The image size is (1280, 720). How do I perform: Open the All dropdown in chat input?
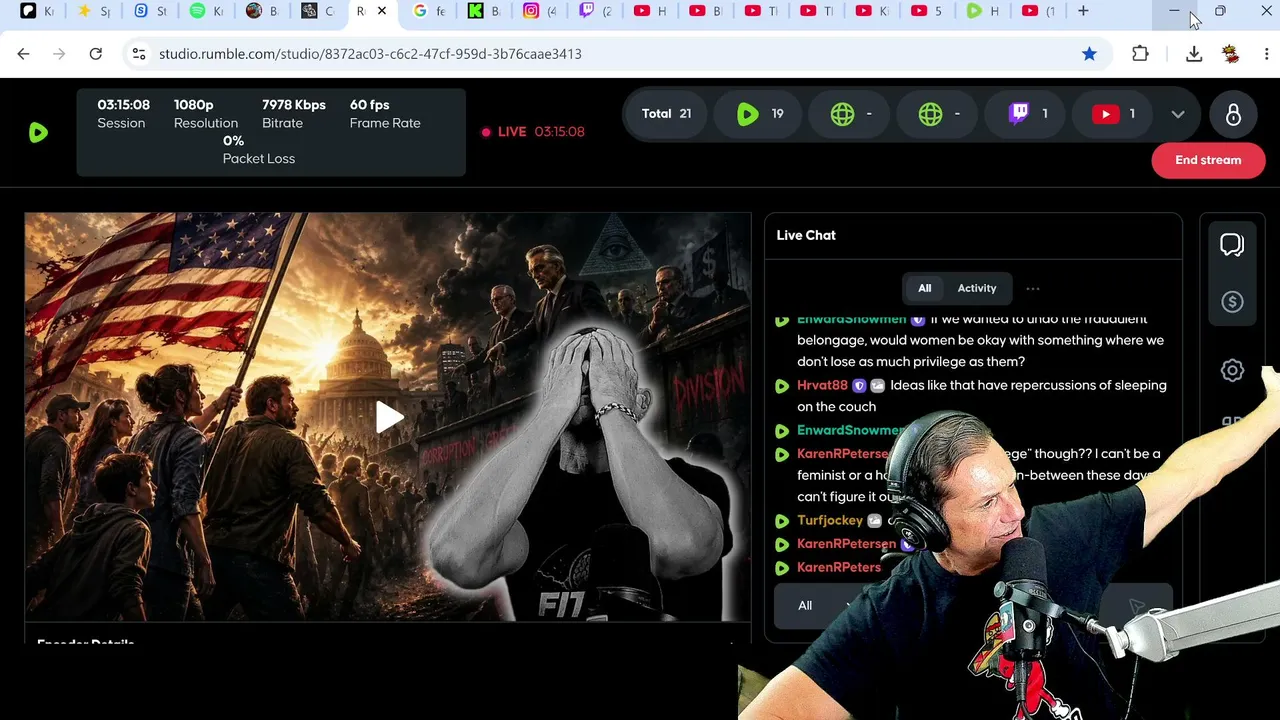(x=825, y=606)
